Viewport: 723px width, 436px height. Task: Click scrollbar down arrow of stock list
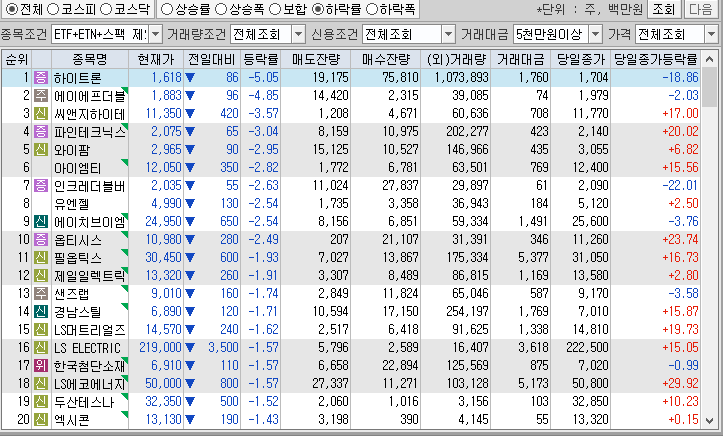click(710, 420)
